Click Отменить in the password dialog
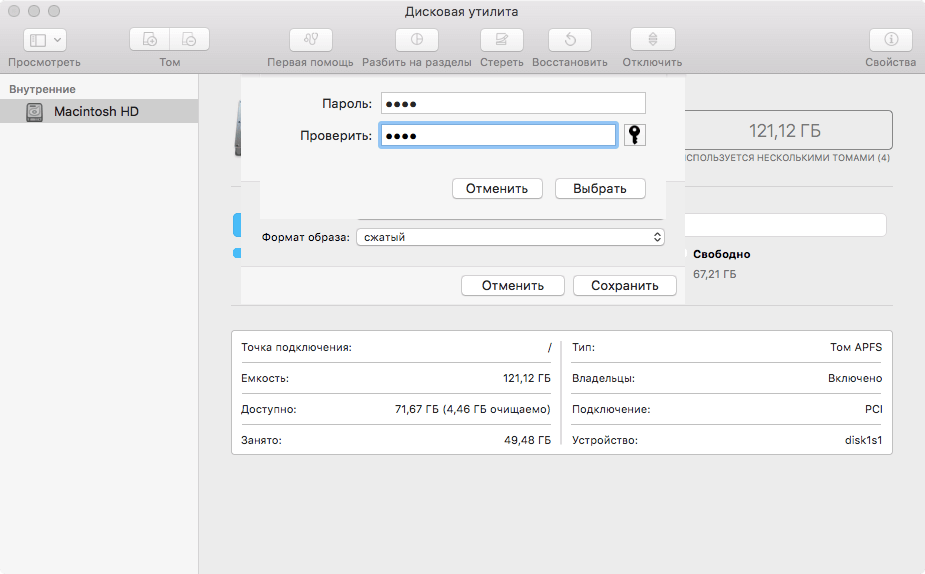The height and width of the screenshot is (574, 925). coord(497,188)
